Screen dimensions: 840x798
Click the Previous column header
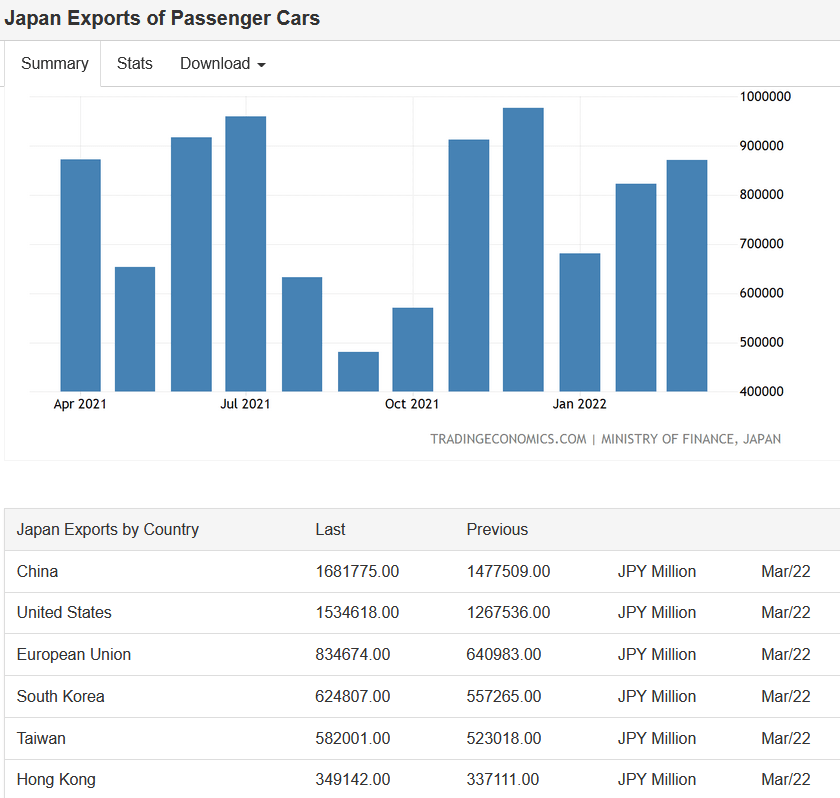pos(497,529)
